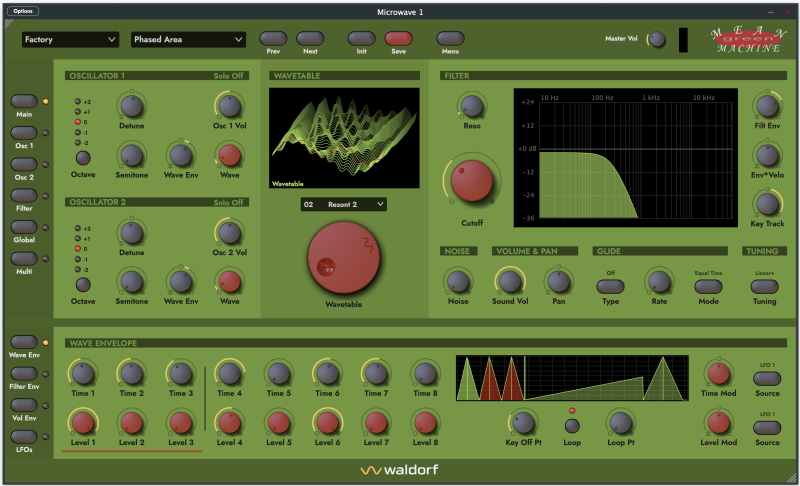The height and width of the screenshot is (486, 800).
Task: Click the Prev preset button
Action: coord(273,38)
